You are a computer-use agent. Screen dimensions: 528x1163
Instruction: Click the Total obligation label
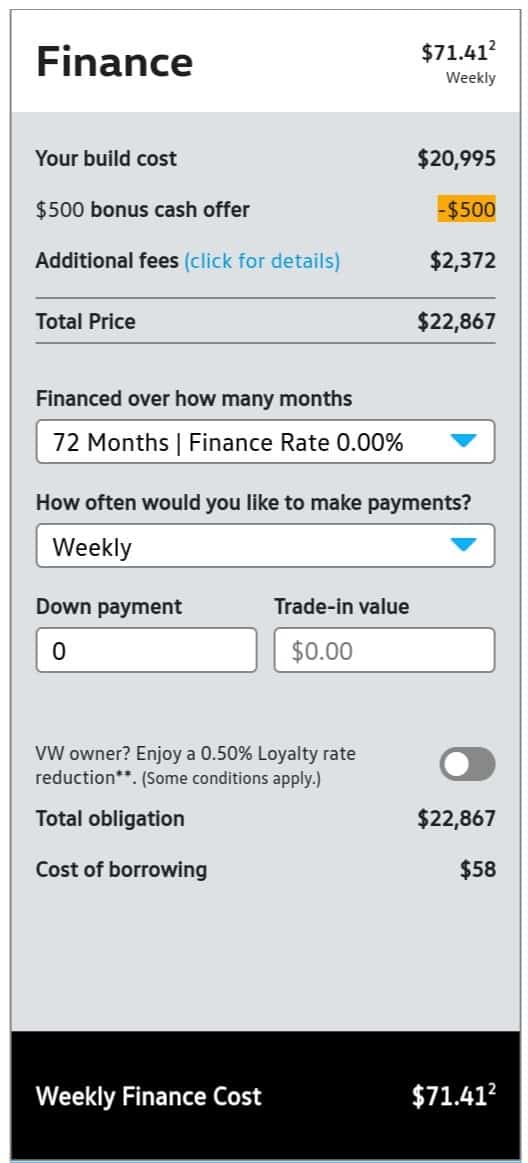(110, 819)
